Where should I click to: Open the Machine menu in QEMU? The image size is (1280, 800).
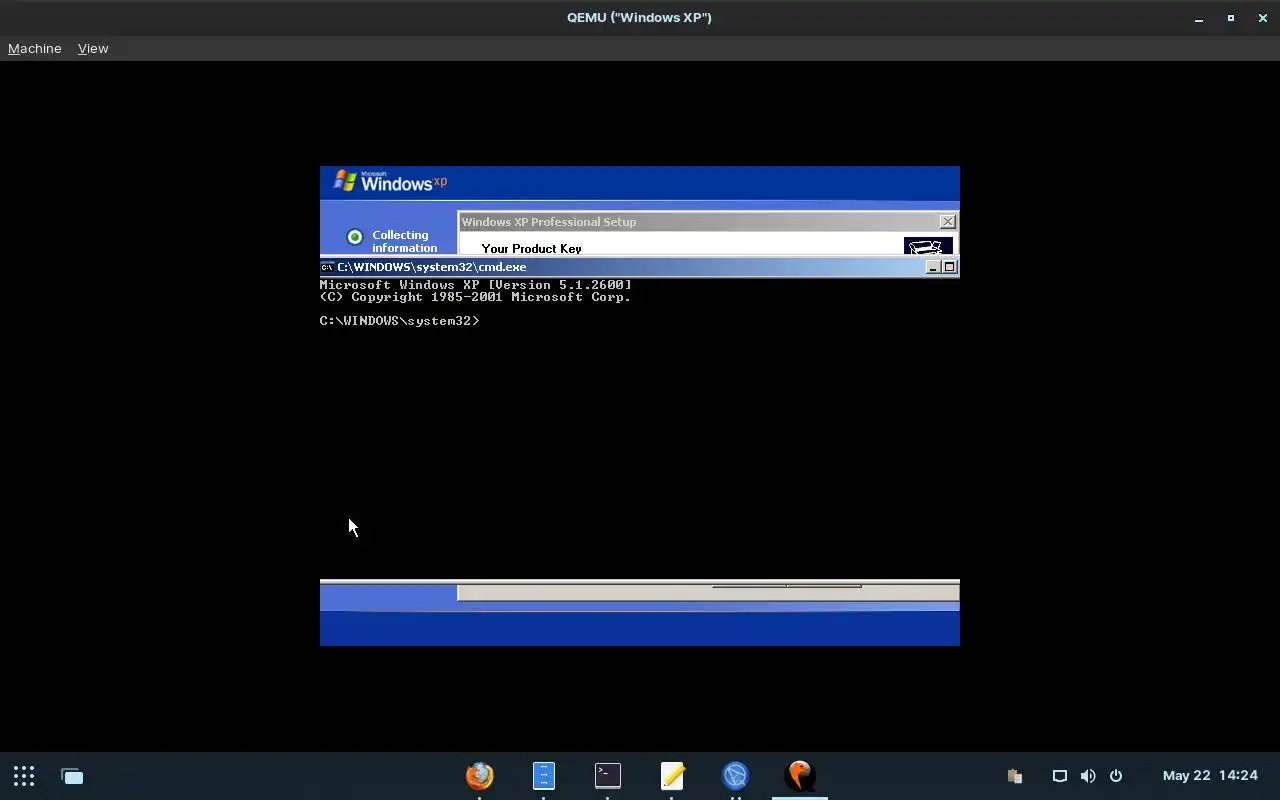(35, 48)
